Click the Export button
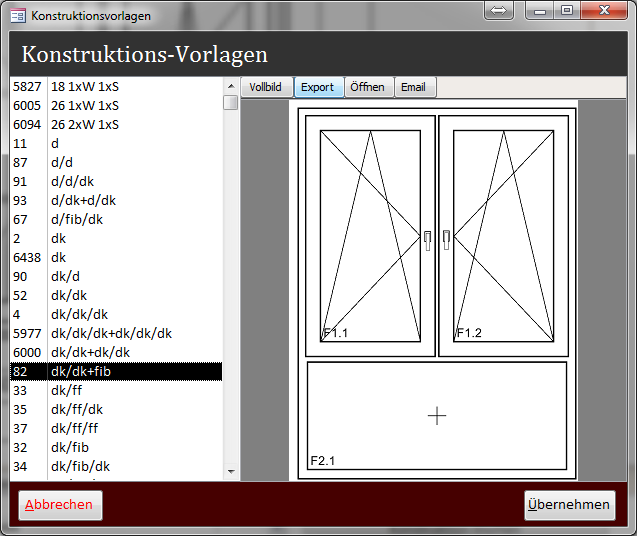 tap(318, 87)
